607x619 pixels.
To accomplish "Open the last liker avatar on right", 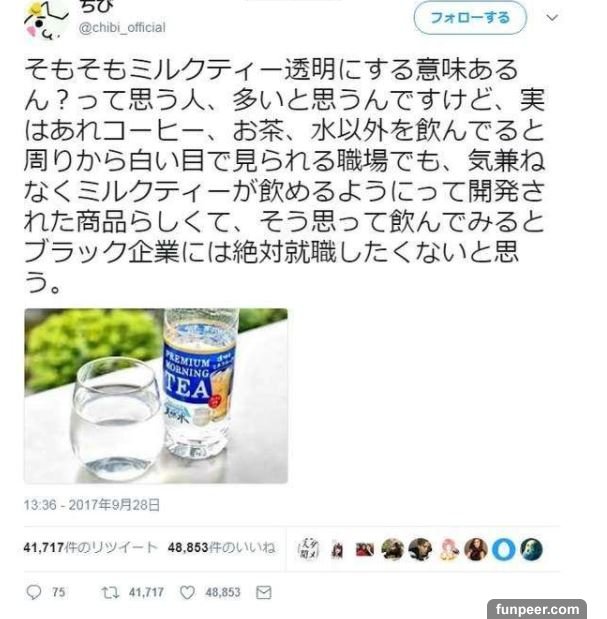I will point(531,550).
